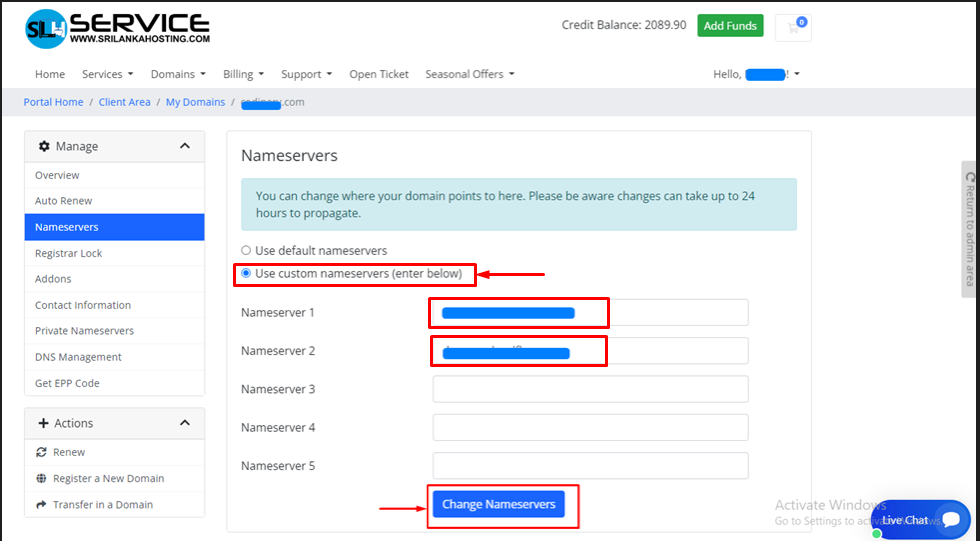Select Use default nameservers radio button
The height and width of the screenshot is (541, 980).
[x=246, y=250]
